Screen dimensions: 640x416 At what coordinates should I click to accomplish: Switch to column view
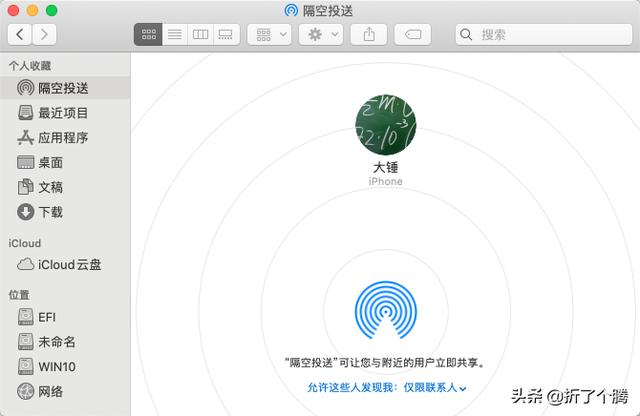(200, 35)
